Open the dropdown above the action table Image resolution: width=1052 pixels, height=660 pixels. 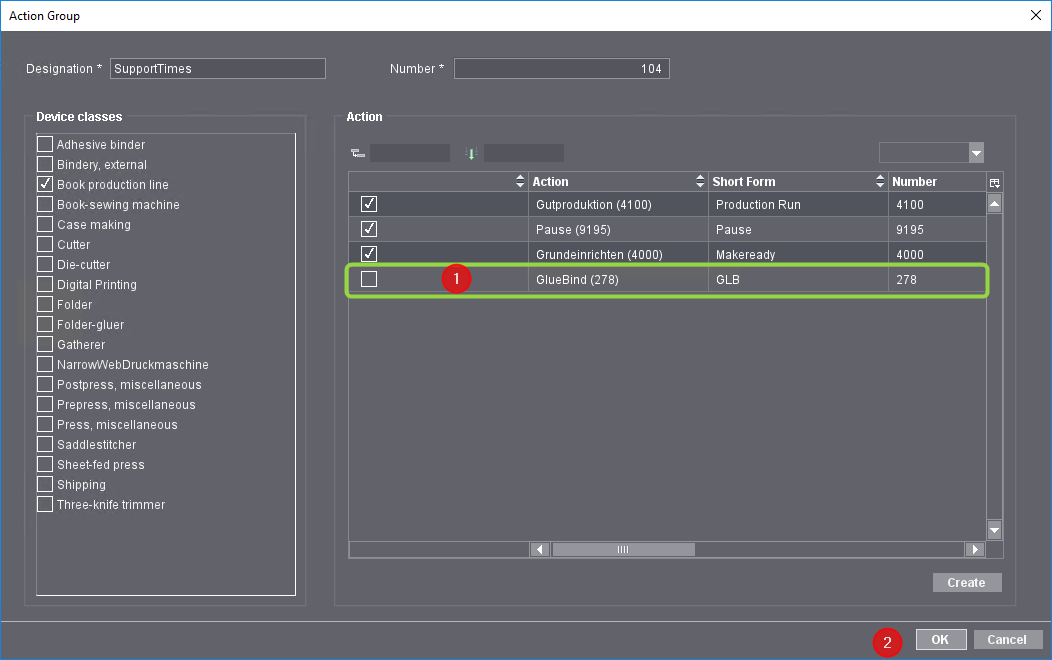[975, 152]
